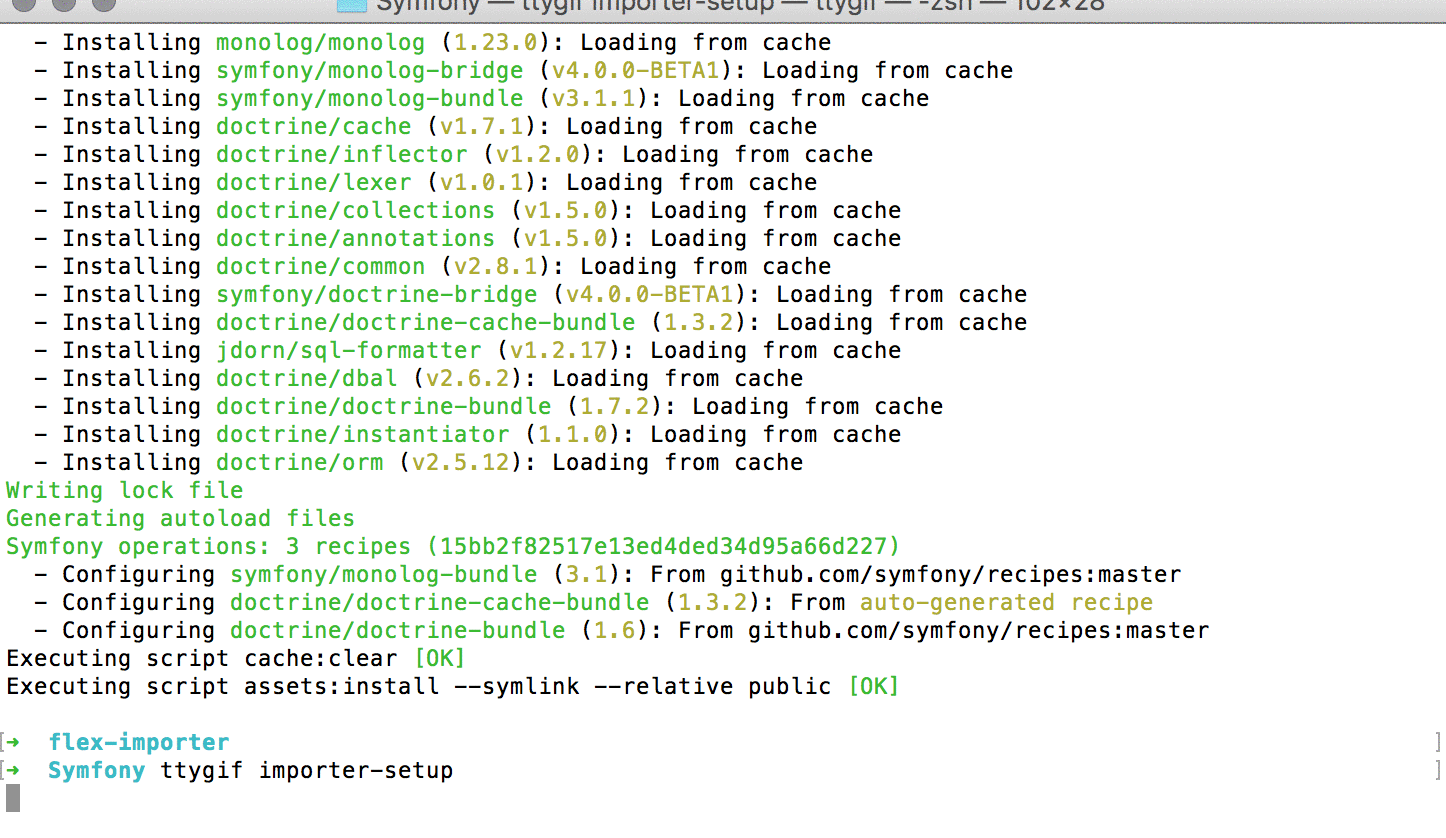1446x838 pixels.
Task: Click the flex-importer prompt directory
Action: (x=138, y=743)
